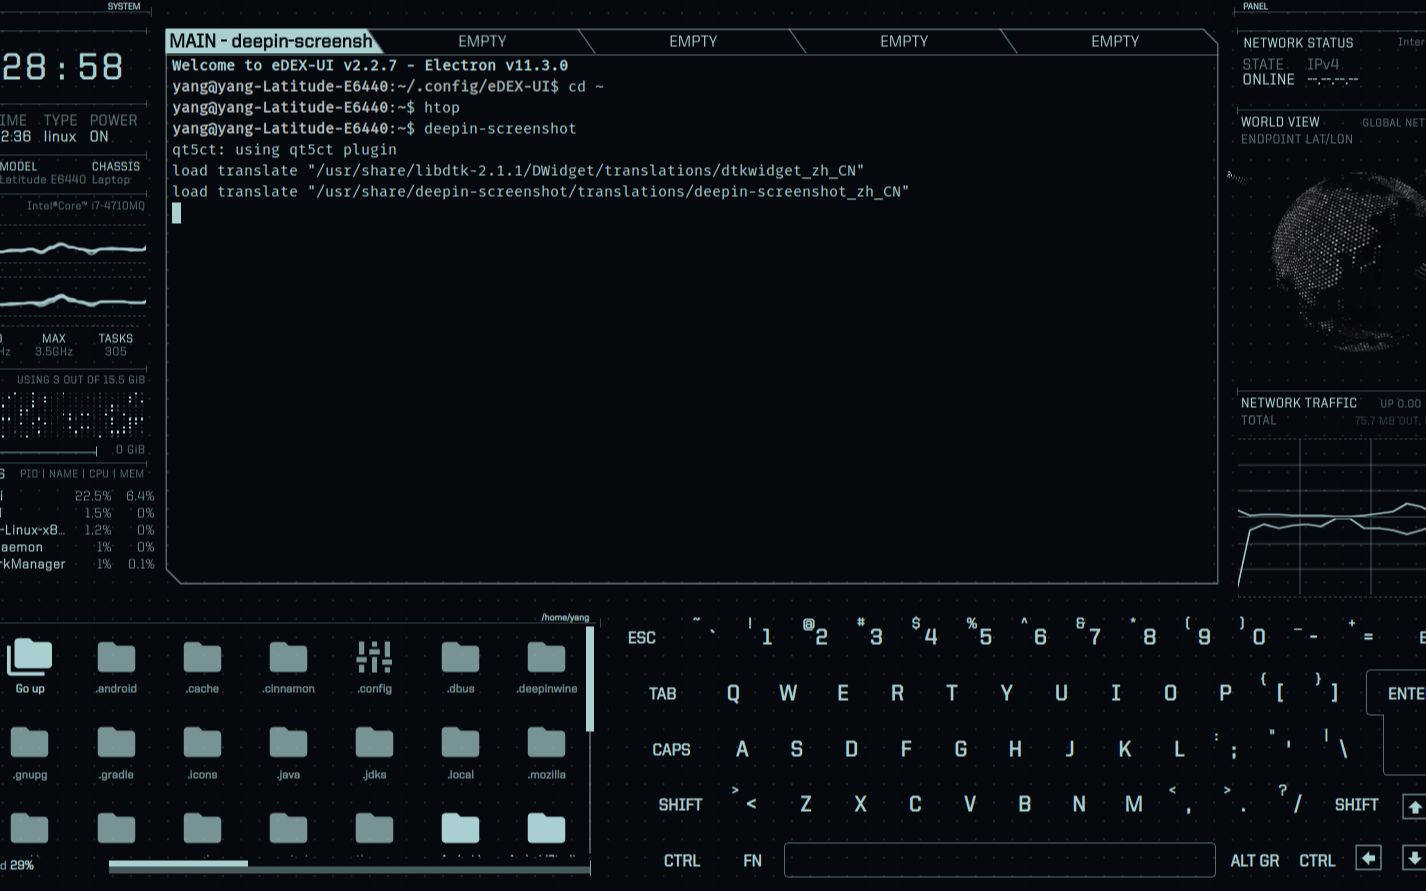
Task: Tap the right CTRL key next to ALT GR
Action: [1317, 860]
